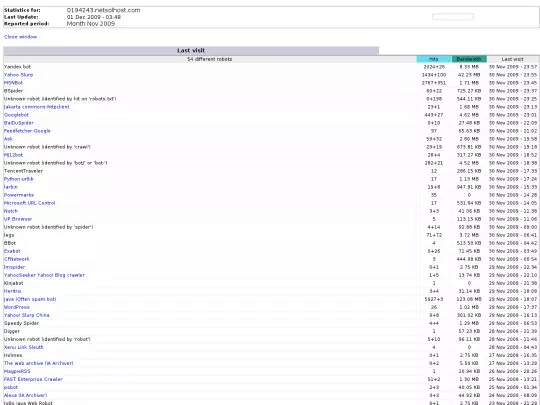Open the UP Browser link

(18, 219)
